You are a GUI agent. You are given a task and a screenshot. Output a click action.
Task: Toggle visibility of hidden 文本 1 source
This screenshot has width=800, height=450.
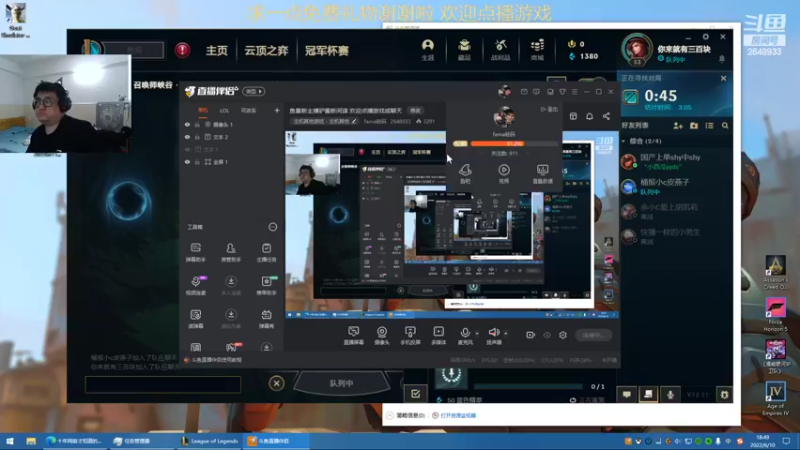[x=187, y=149]
